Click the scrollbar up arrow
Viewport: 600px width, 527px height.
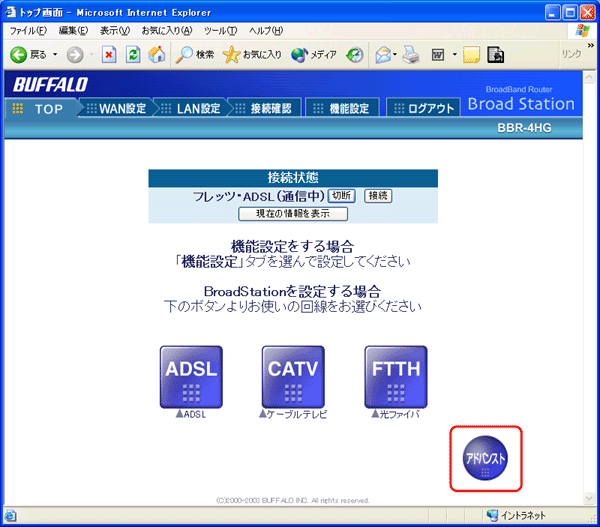coord(589,78)
